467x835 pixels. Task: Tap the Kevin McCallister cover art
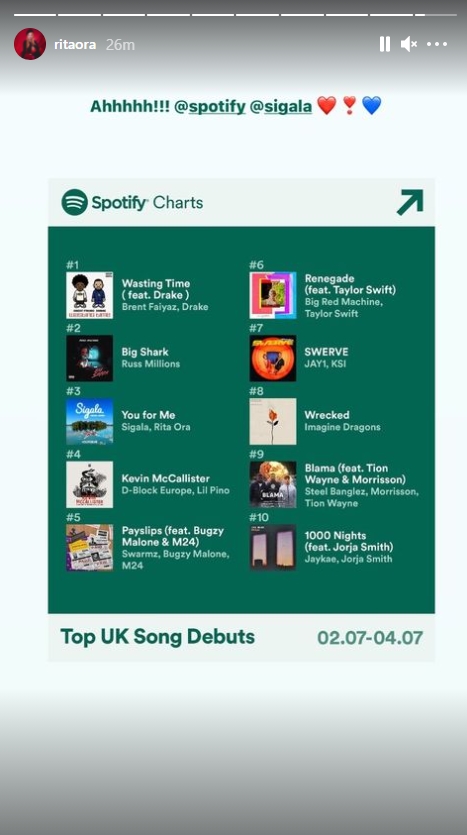pyautogui.click(x=89, y=484)
